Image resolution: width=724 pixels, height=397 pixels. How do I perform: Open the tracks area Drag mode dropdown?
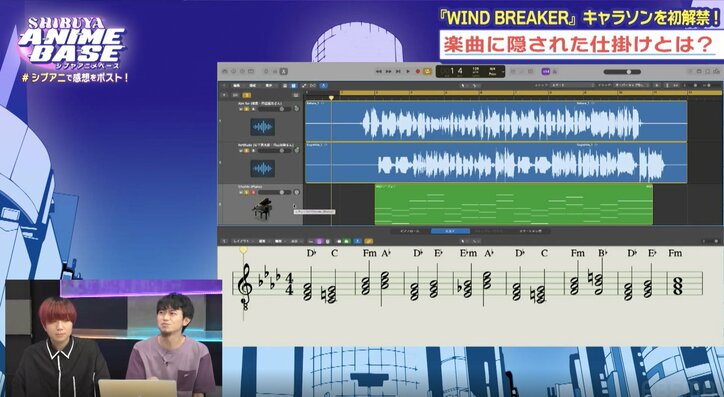click(633, 85)
